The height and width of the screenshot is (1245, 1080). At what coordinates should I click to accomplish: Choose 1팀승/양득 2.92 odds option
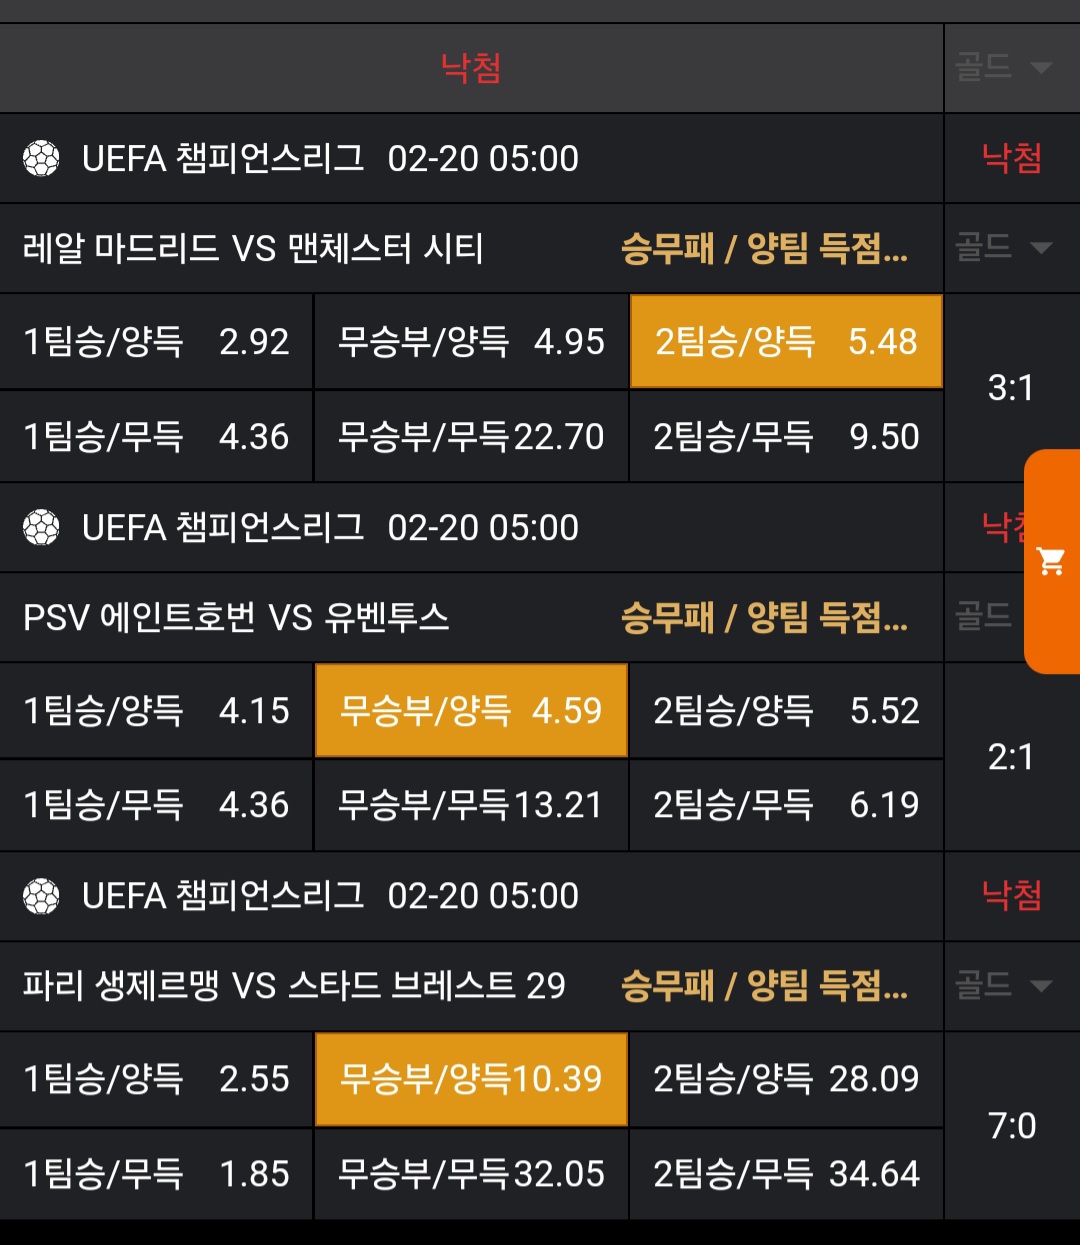pos(156,342)
